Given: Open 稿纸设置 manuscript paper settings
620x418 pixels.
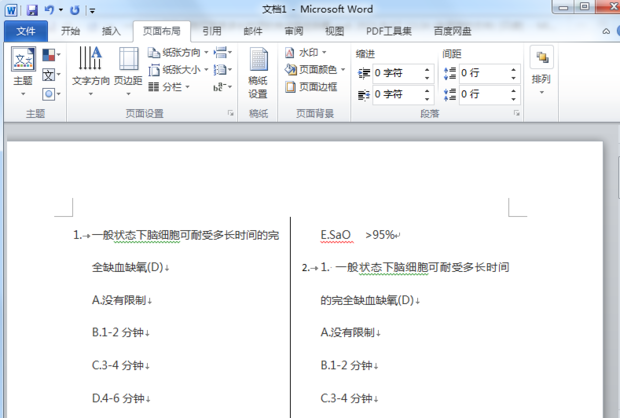Looking at the screenshot, I should click(258, 72).
